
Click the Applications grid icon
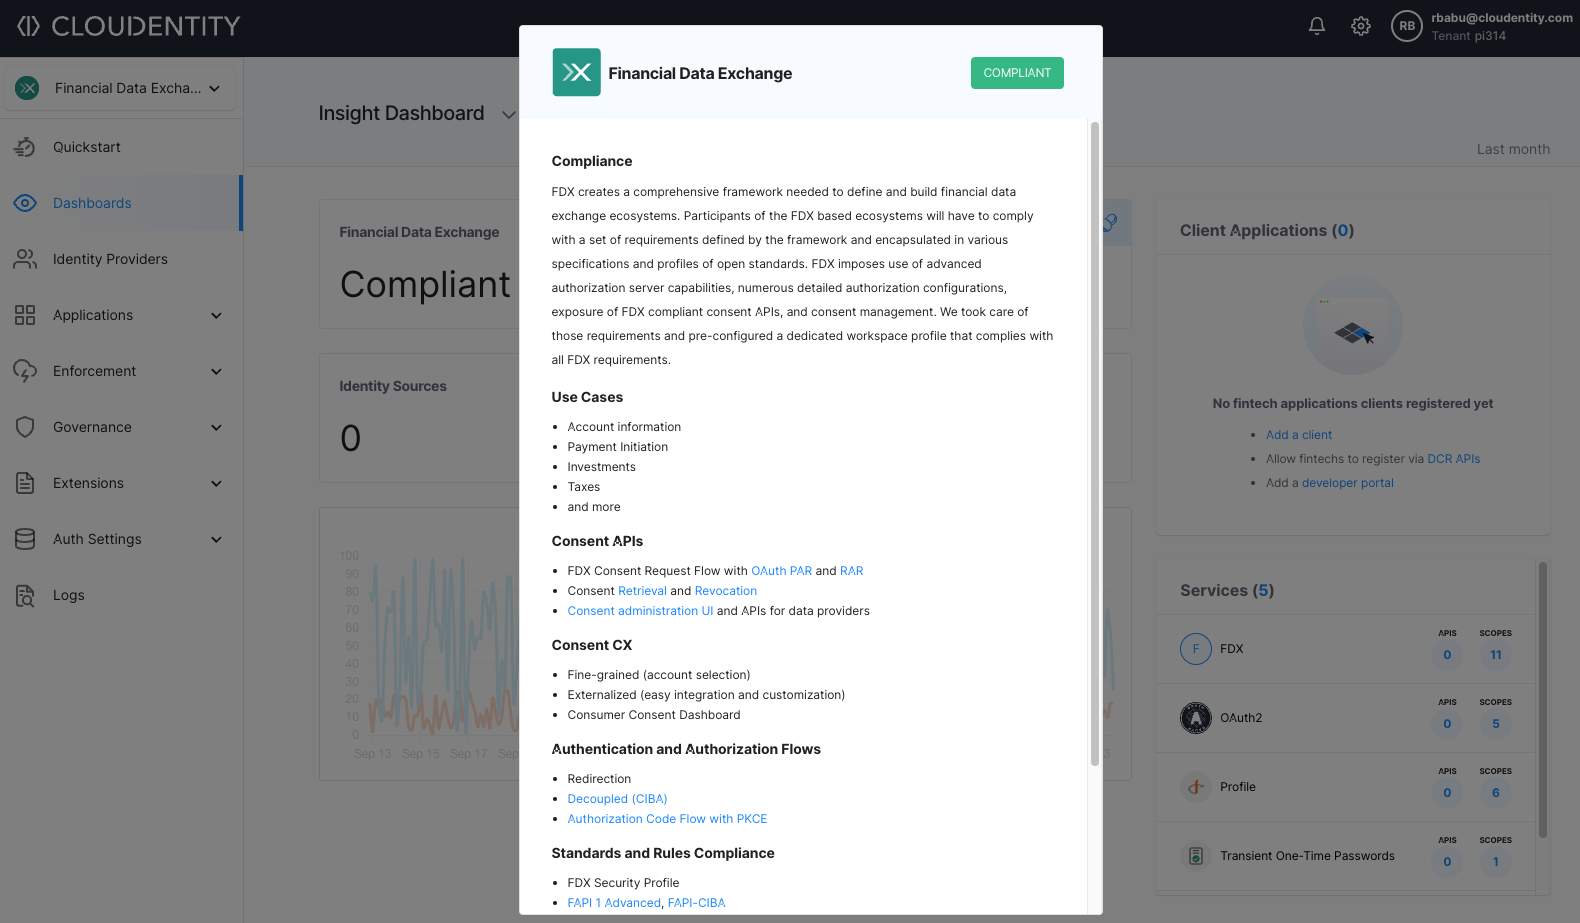[x=25, y=315]
